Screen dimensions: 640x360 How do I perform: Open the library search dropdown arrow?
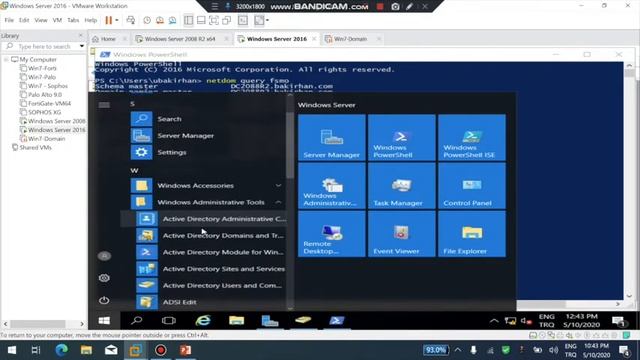(x=82, y=47)
